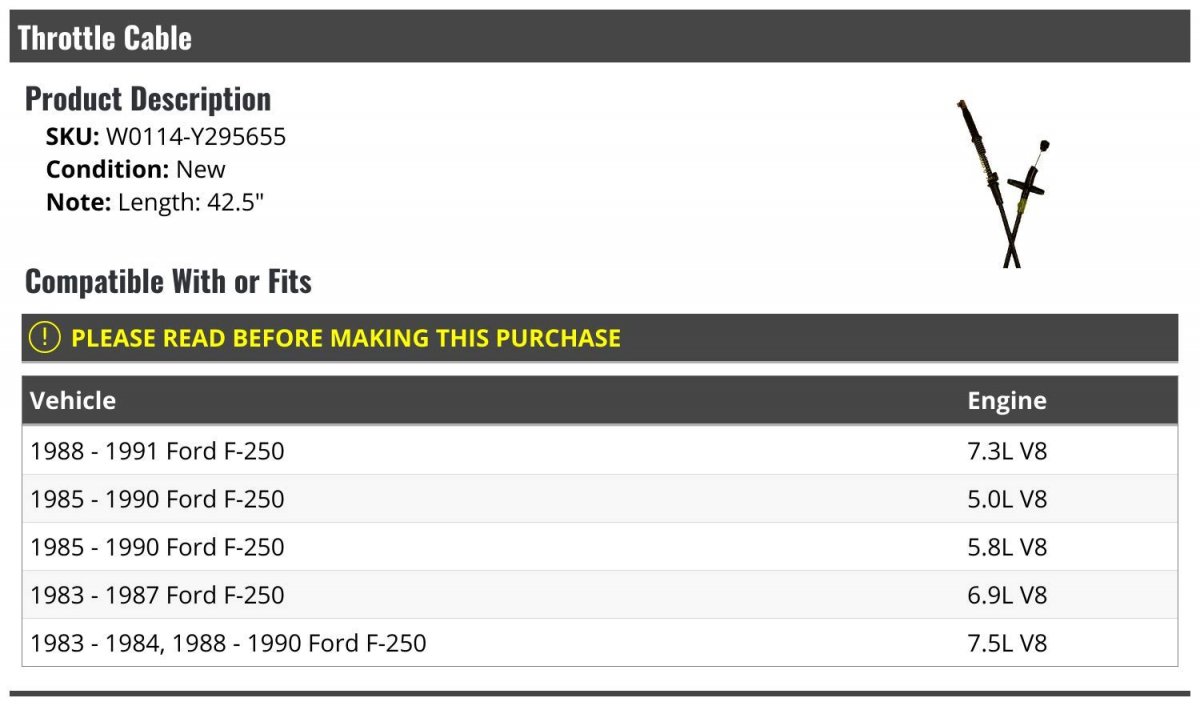The image size is (1200, 706).
Task: Select the 6.9L V8 engine cell
Action: [1007, 595]
